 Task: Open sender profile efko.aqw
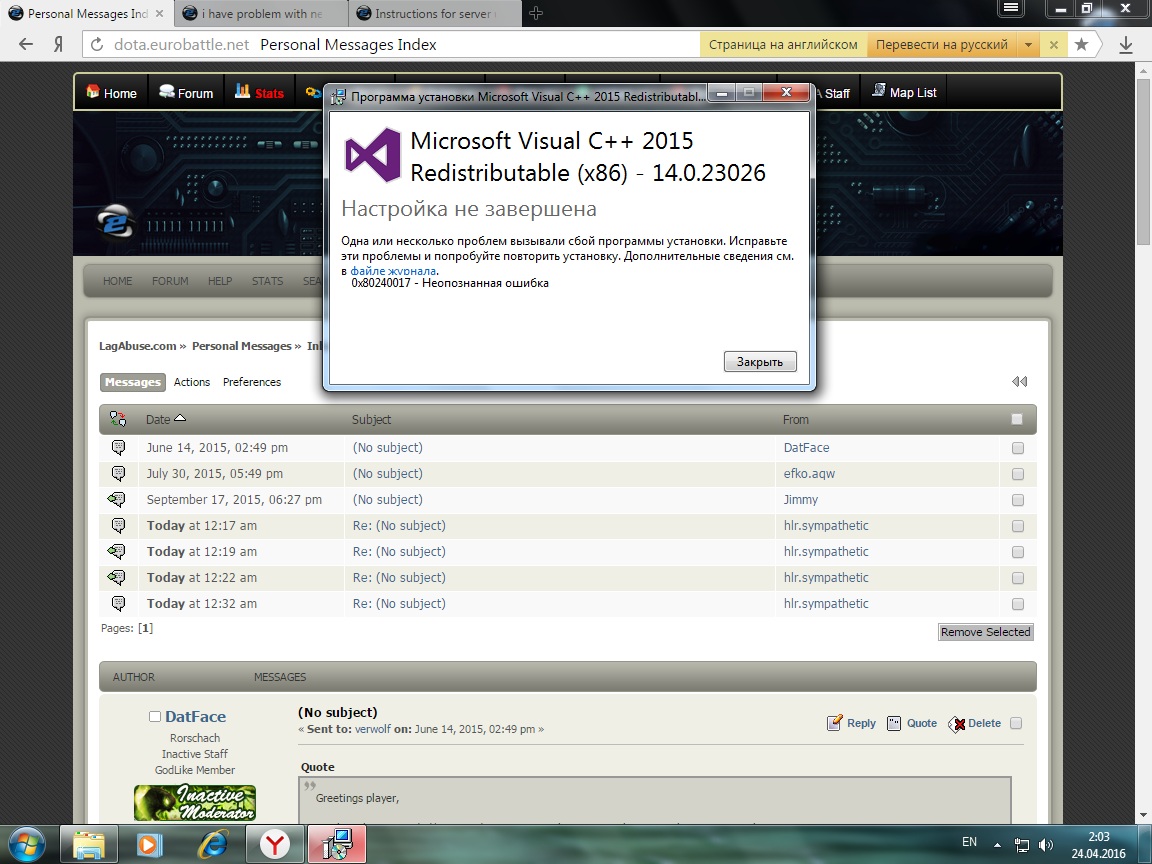point(809,474)
